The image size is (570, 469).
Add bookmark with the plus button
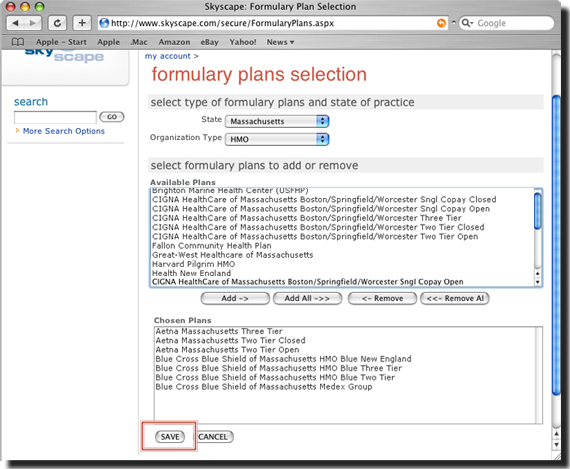pyautogui.click(x=82, y=23)
